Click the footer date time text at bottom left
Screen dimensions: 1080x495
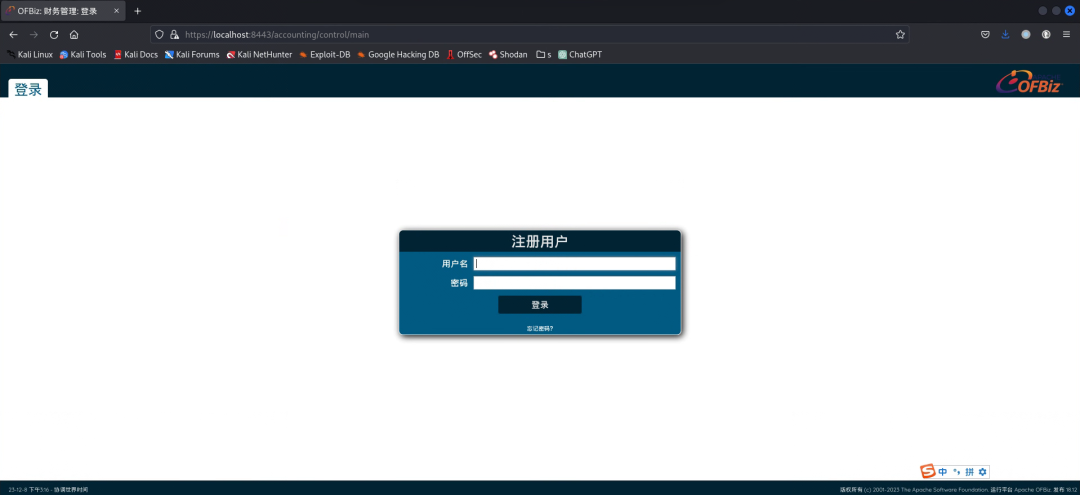(48, 489)
